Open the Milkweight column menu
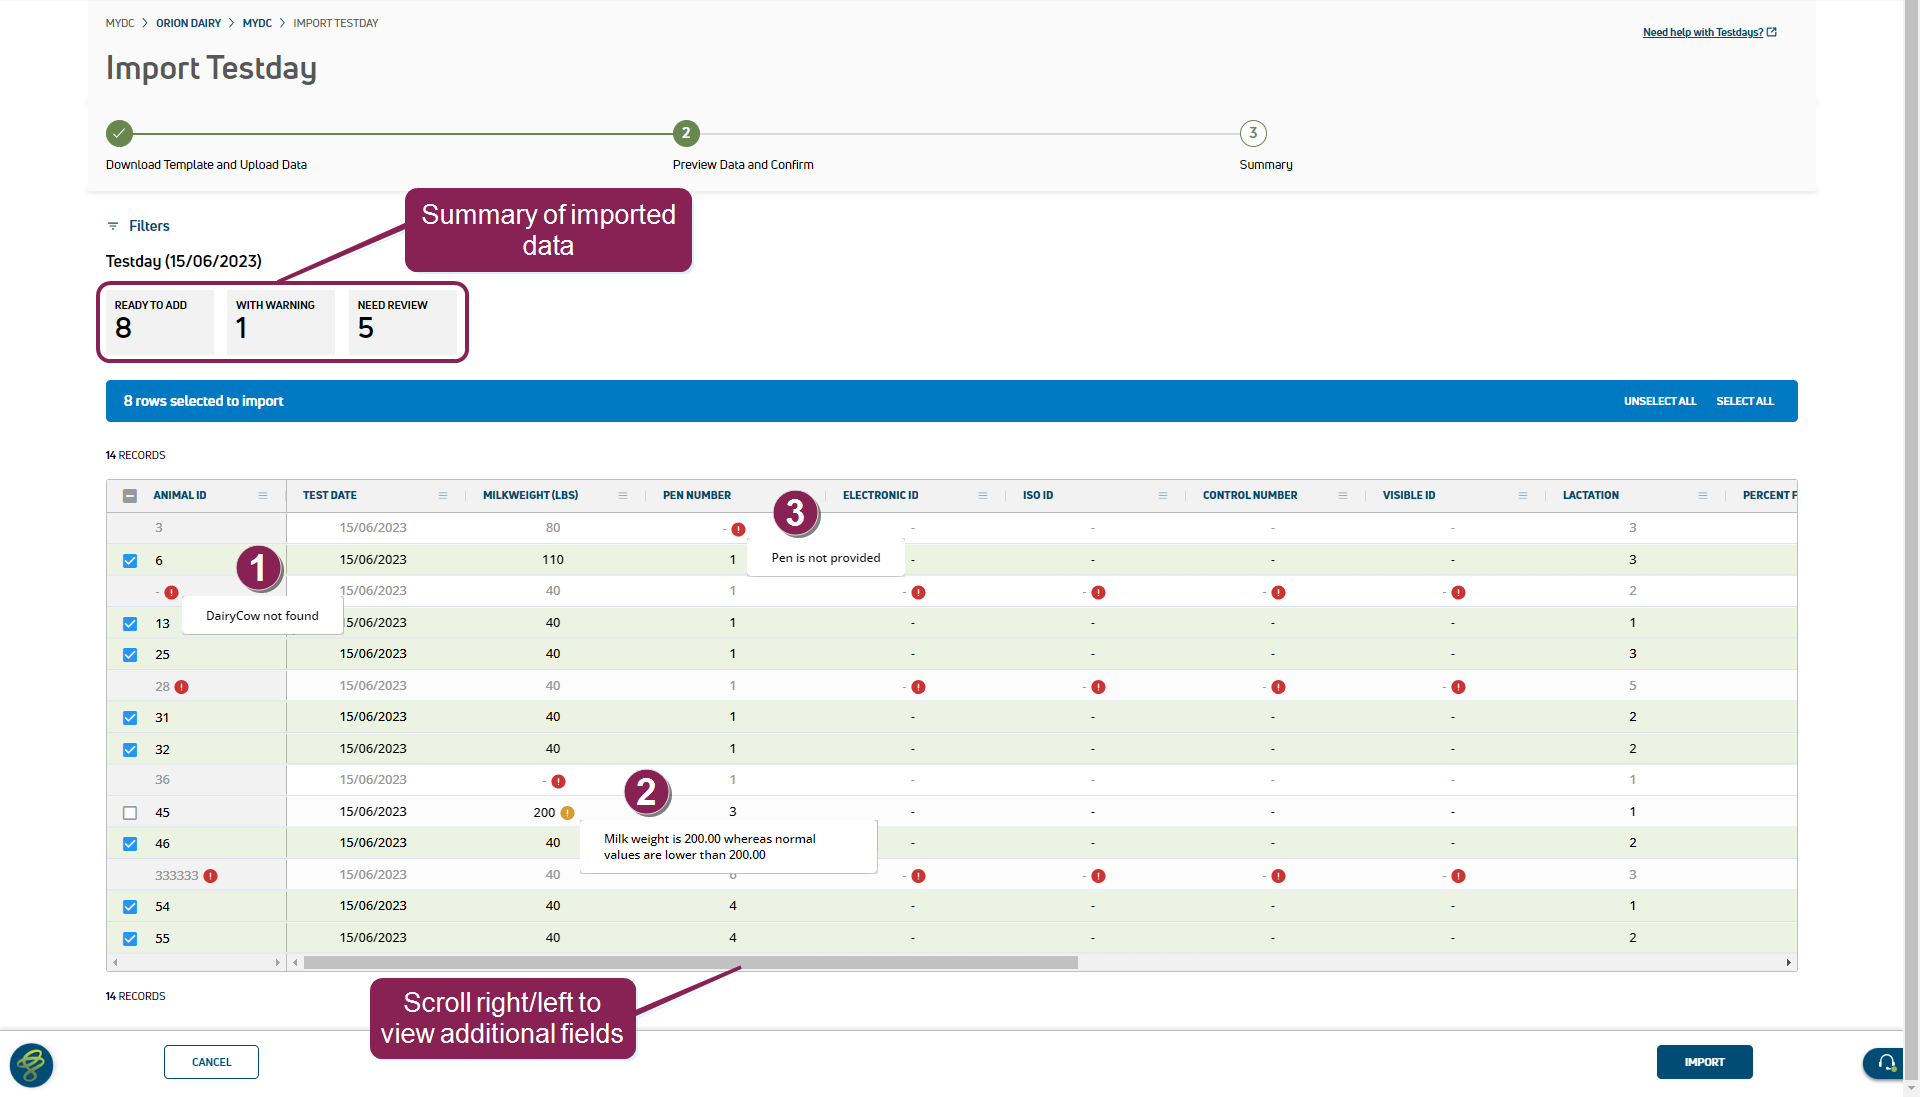The image size is (1920, 1097). (x=623, y=496)
